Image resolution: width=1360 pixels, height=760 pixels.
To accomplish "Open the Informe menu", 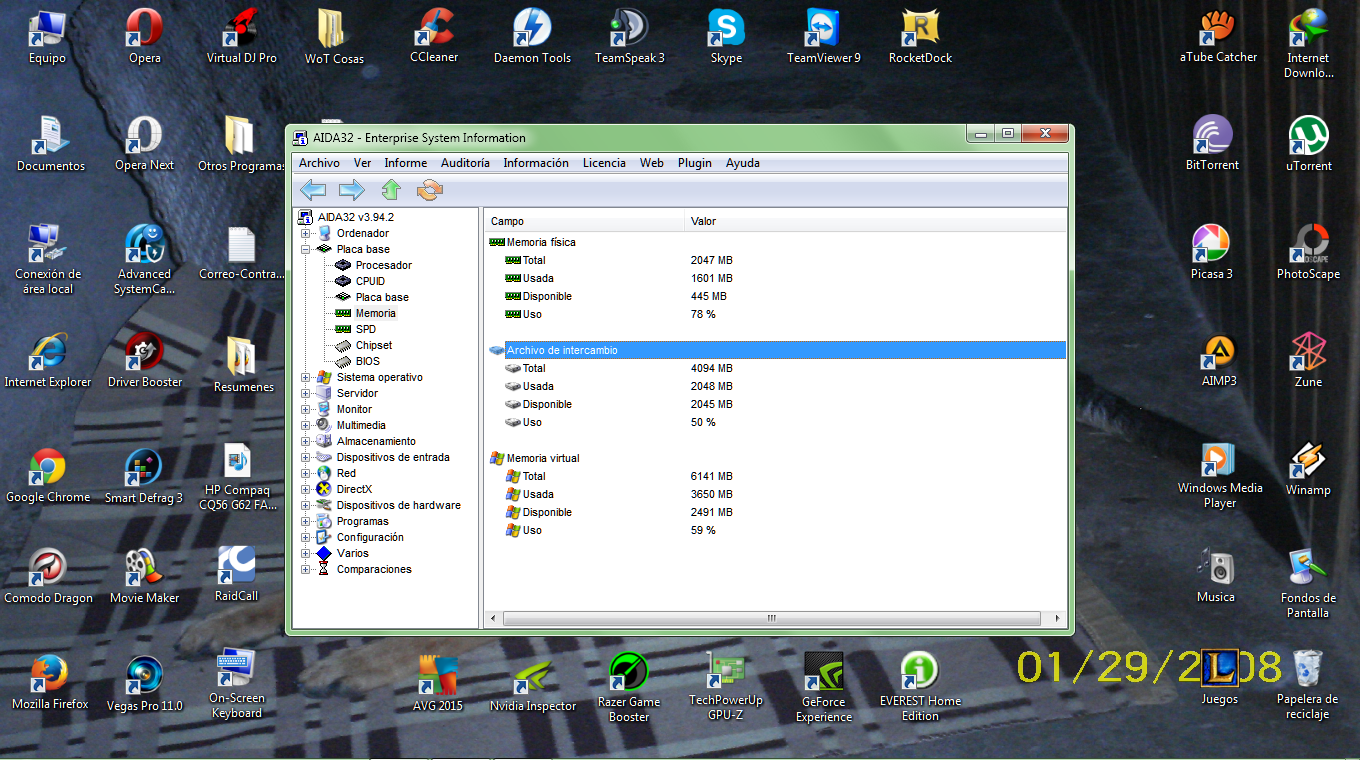I will 405,163.
